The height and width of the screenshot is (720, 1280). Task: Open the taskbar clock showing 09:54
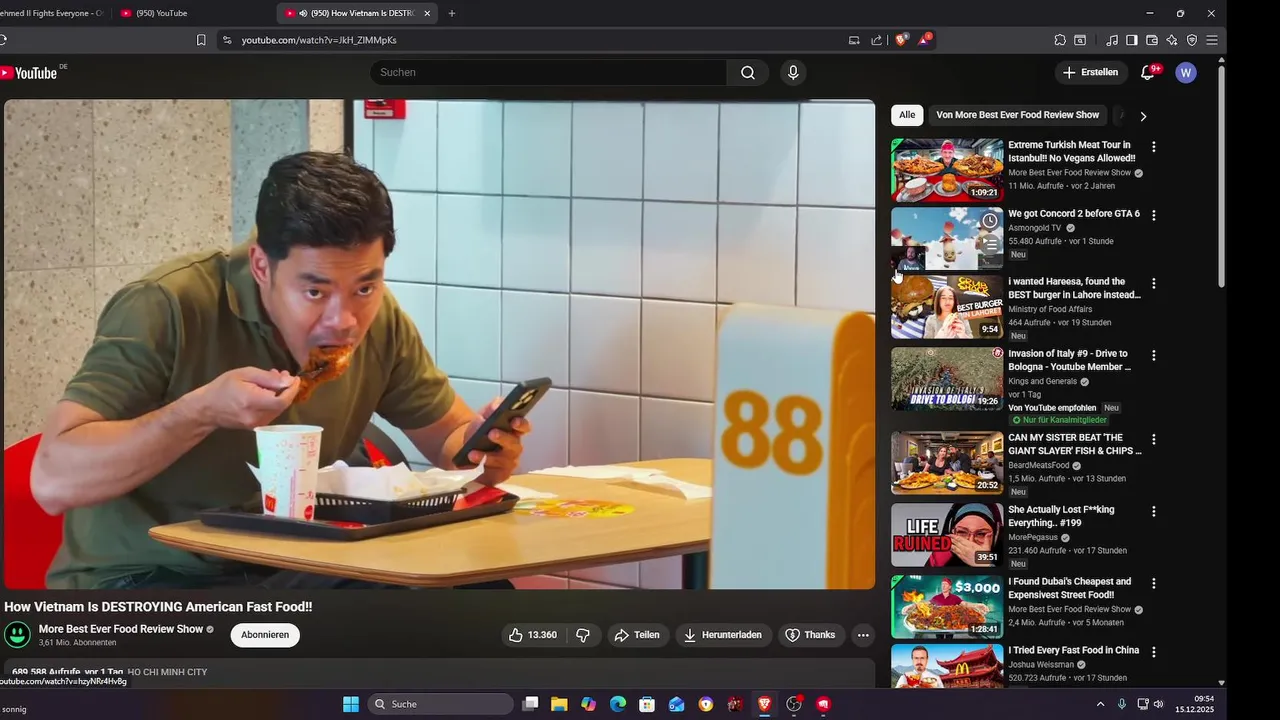(x=1196, y=704)
